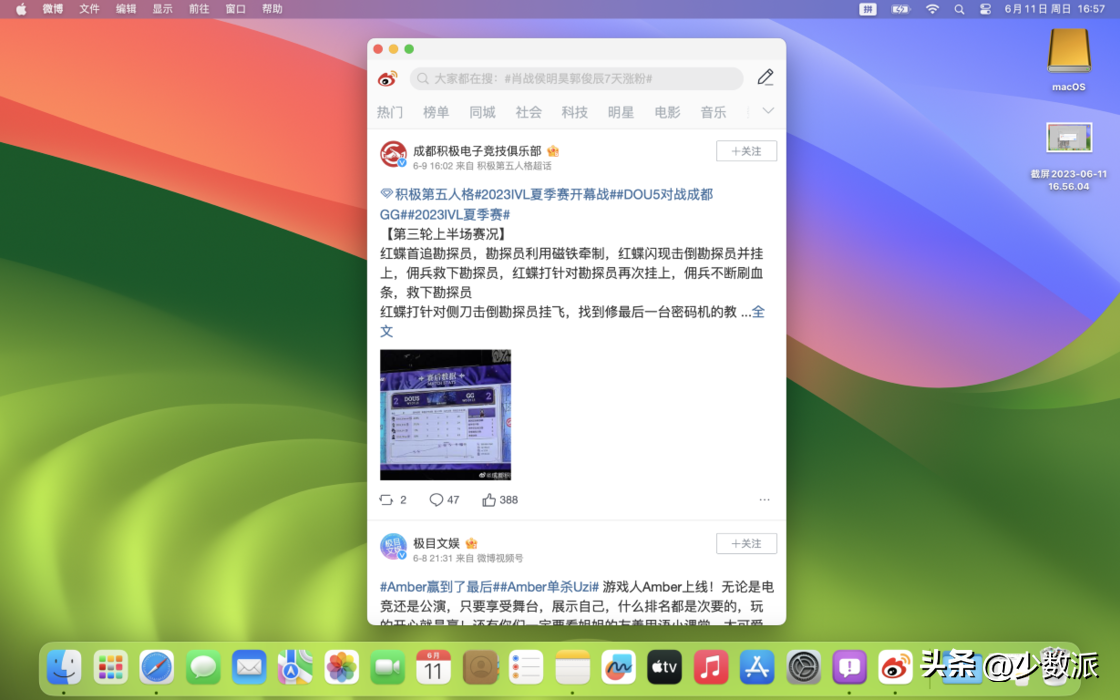Select the macOS drive on the desktop

pyautogui.click(x=1069, y=59)
